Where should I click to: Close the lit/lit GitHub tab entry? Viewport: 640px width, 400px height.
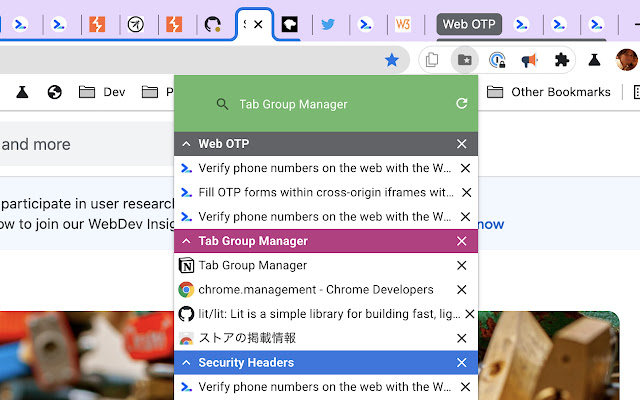click(x=470, y=314)
